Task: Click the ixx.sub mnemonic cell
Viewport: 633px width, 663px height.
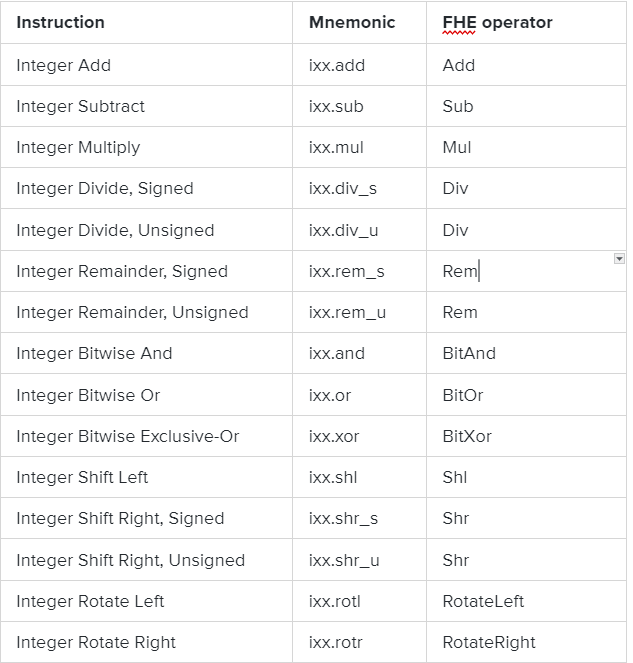Action: click(335, 106)
